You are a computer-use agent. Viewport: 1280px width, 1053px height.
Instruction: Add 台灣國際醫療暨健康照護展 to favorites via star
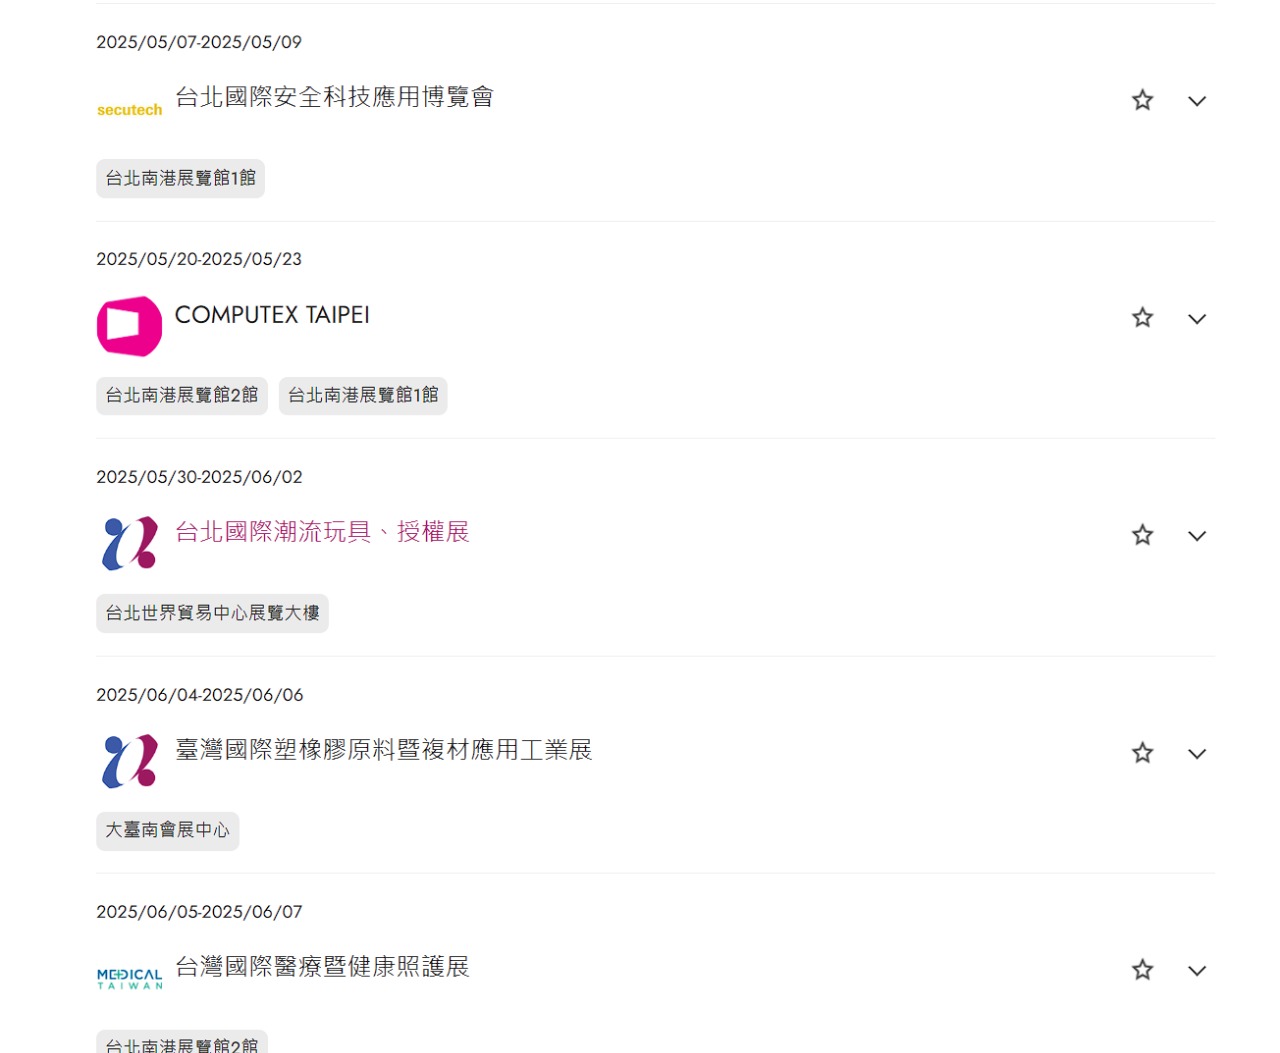point(1142,970)
